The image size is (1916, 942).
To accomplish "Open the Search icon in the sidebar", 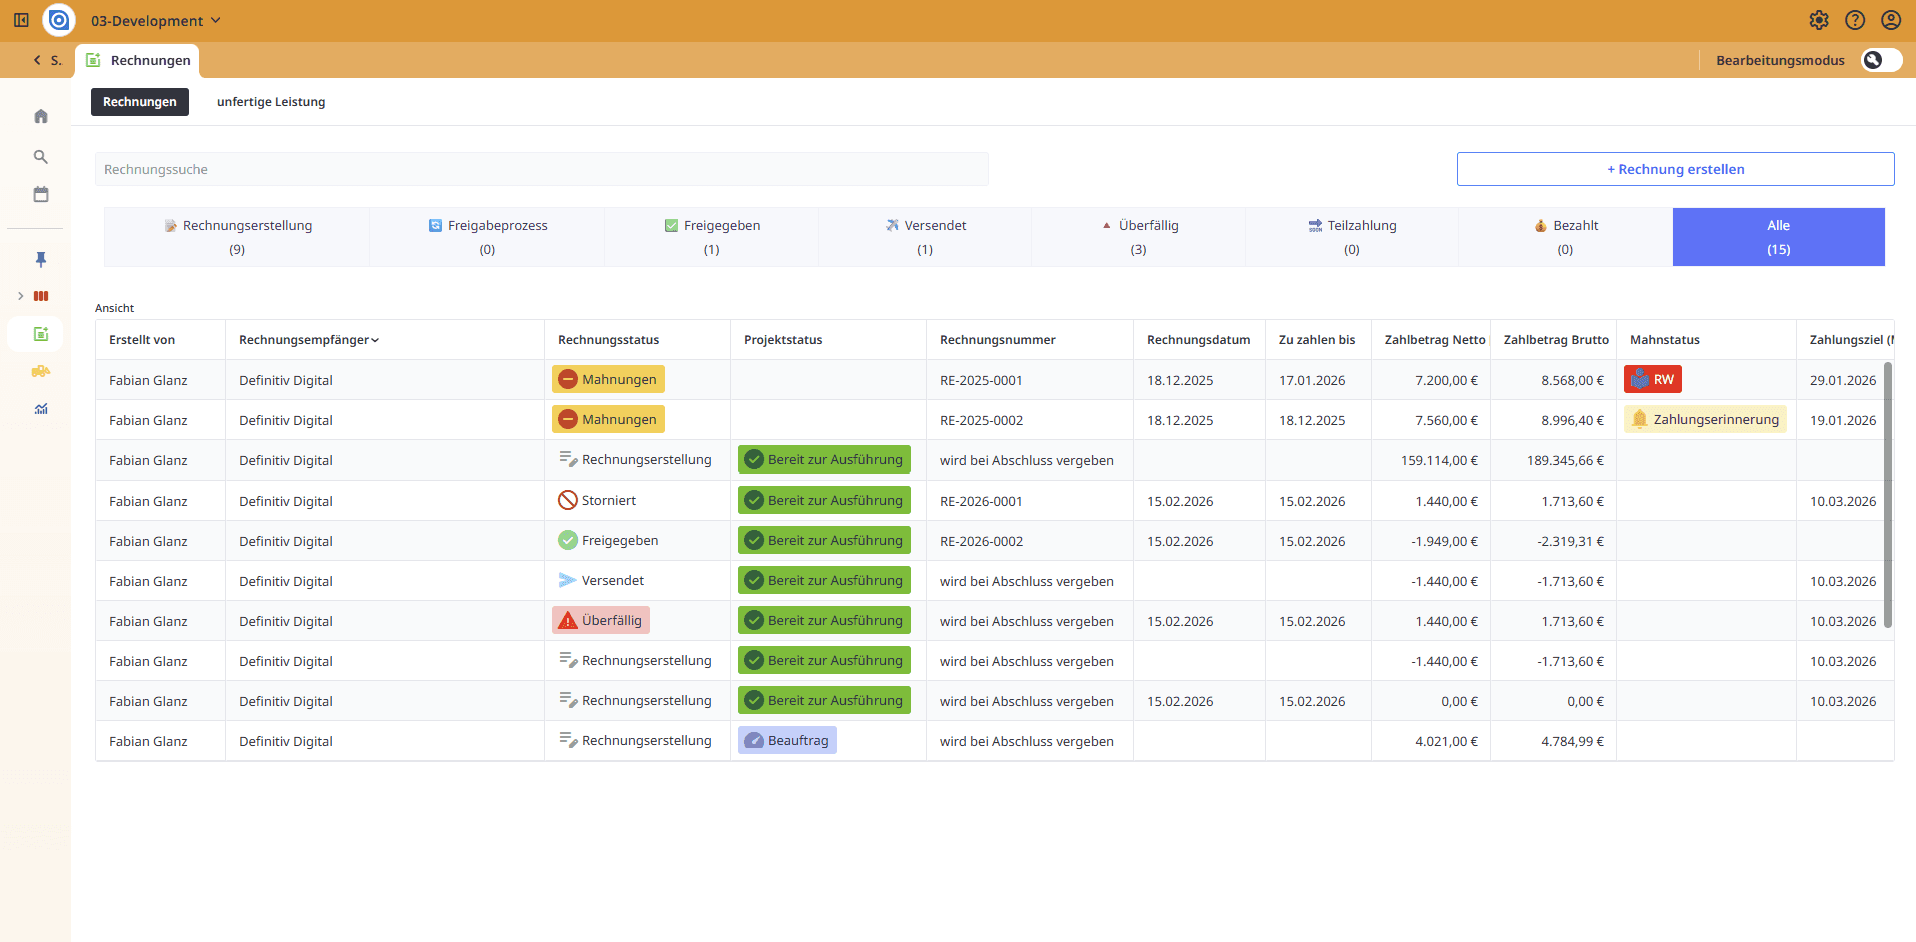I will click(x=40, y=157).
